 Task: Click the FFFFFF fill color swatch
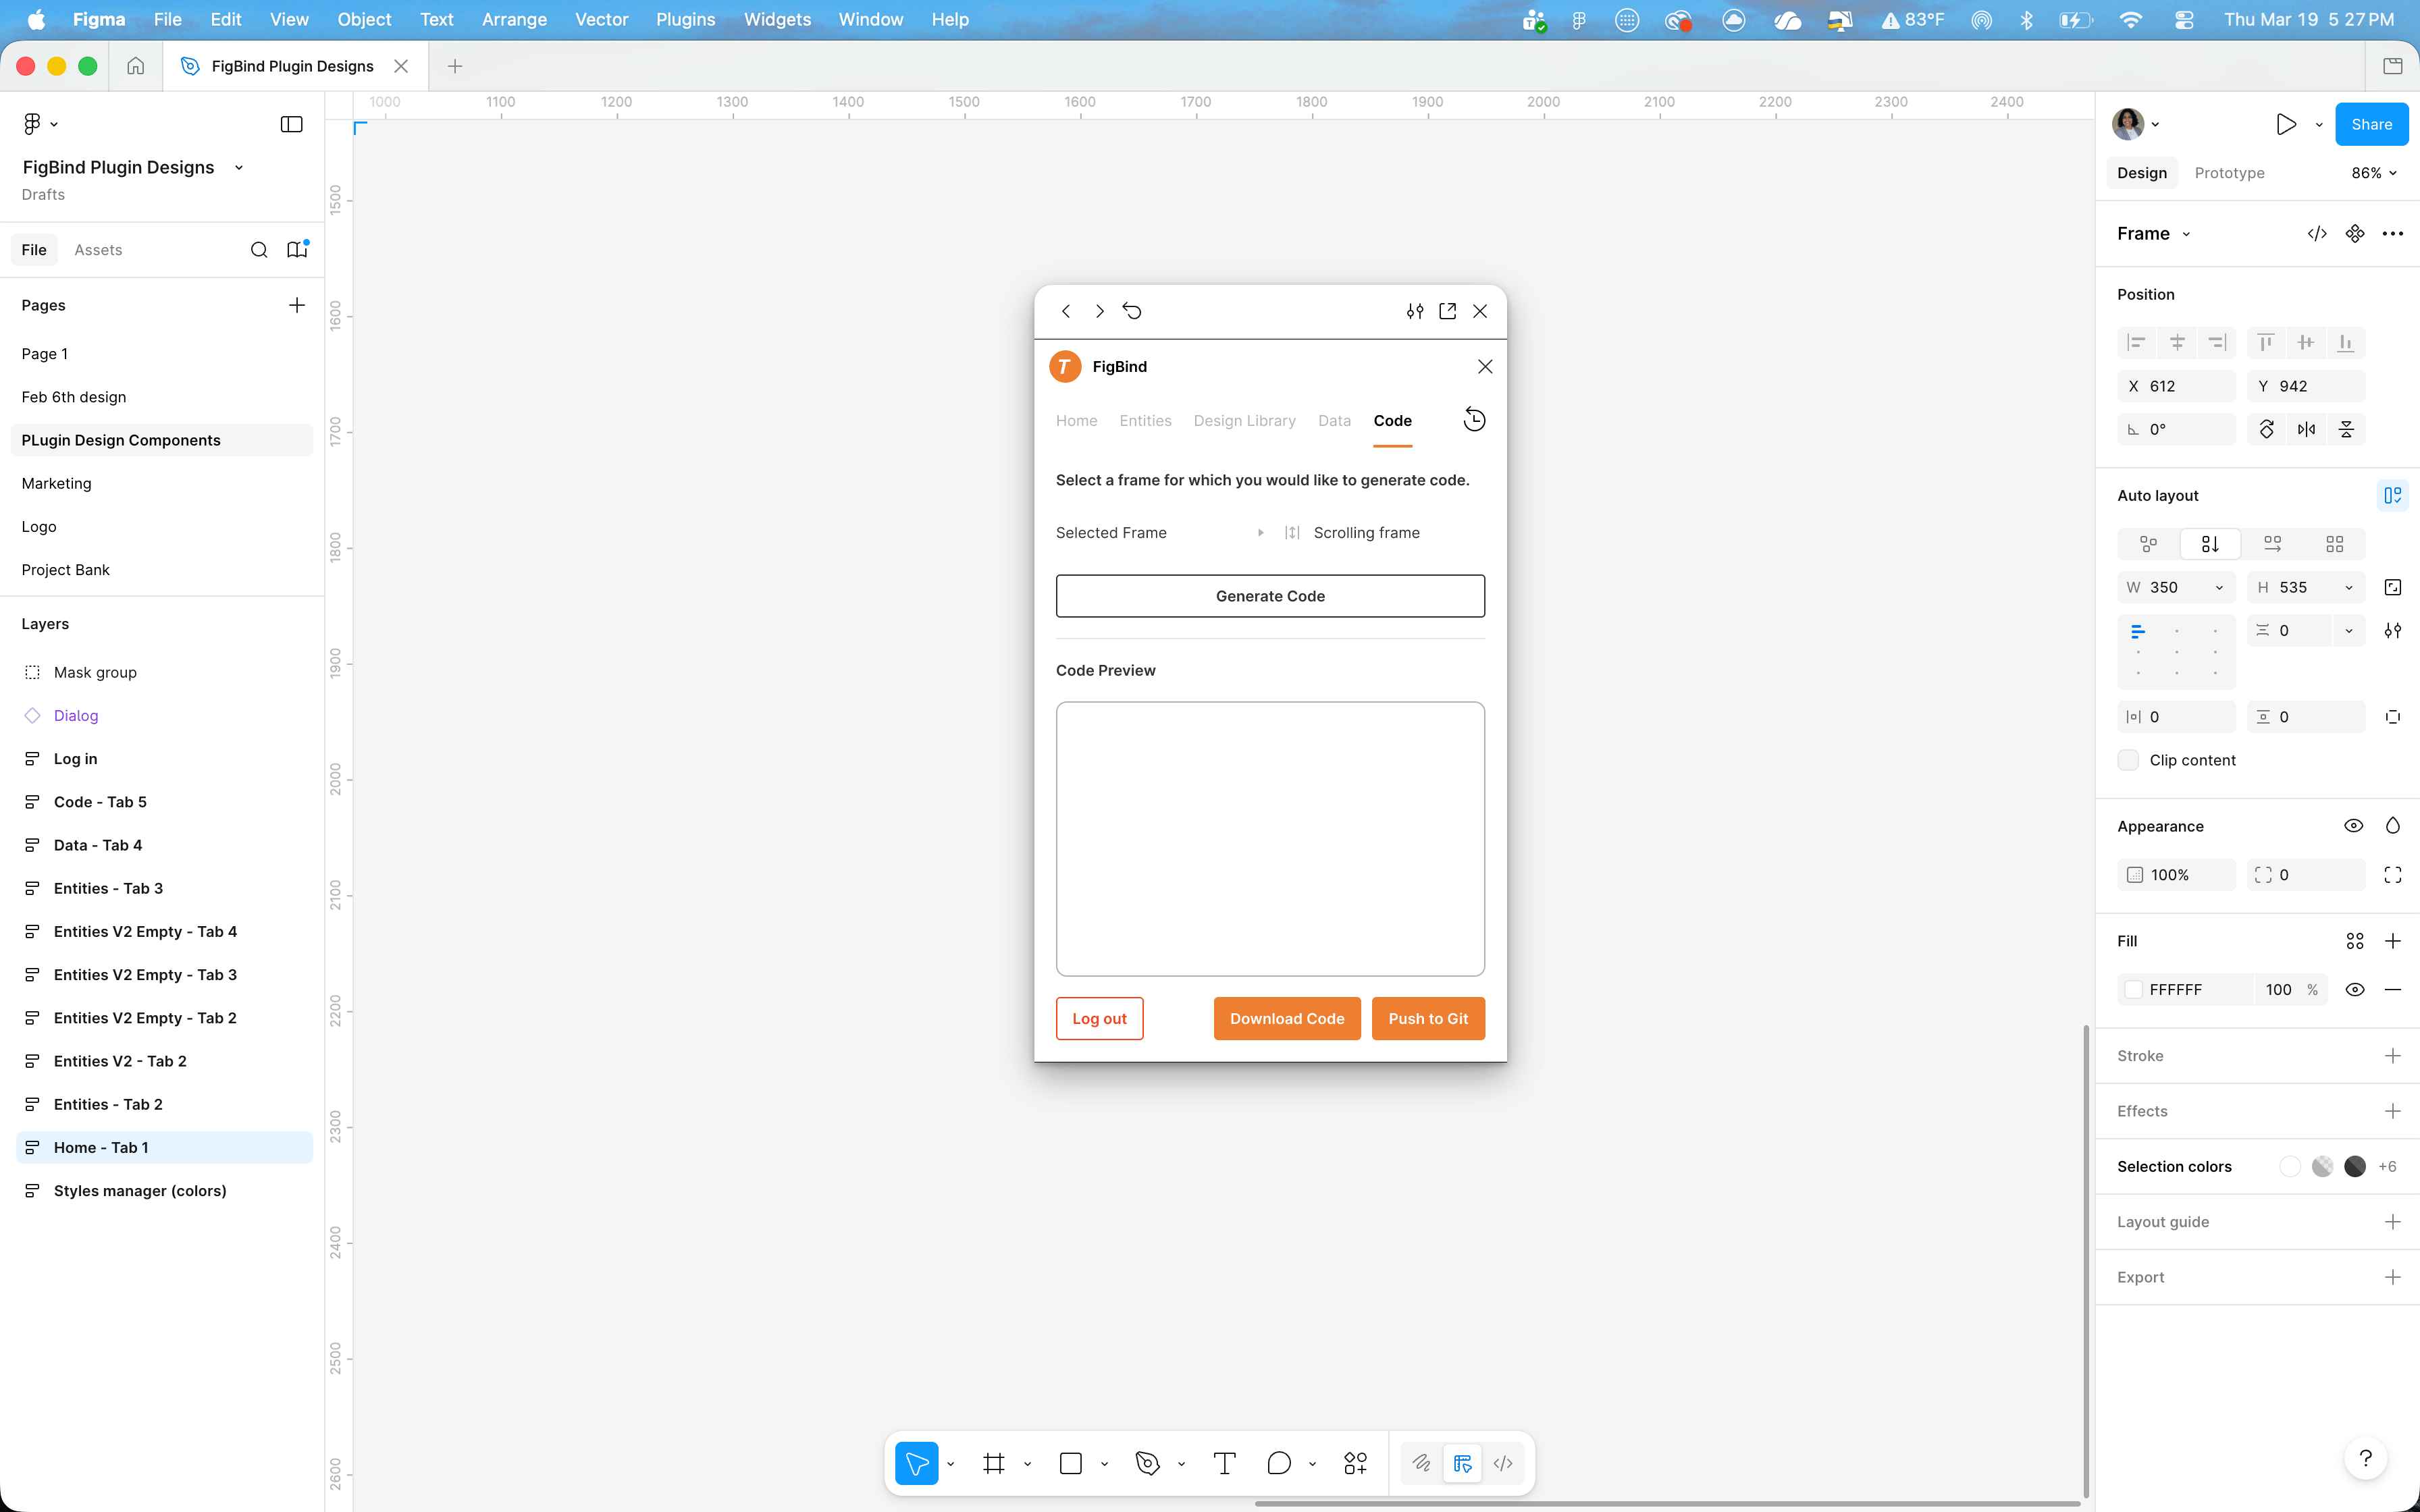[x=2134, y=989]
